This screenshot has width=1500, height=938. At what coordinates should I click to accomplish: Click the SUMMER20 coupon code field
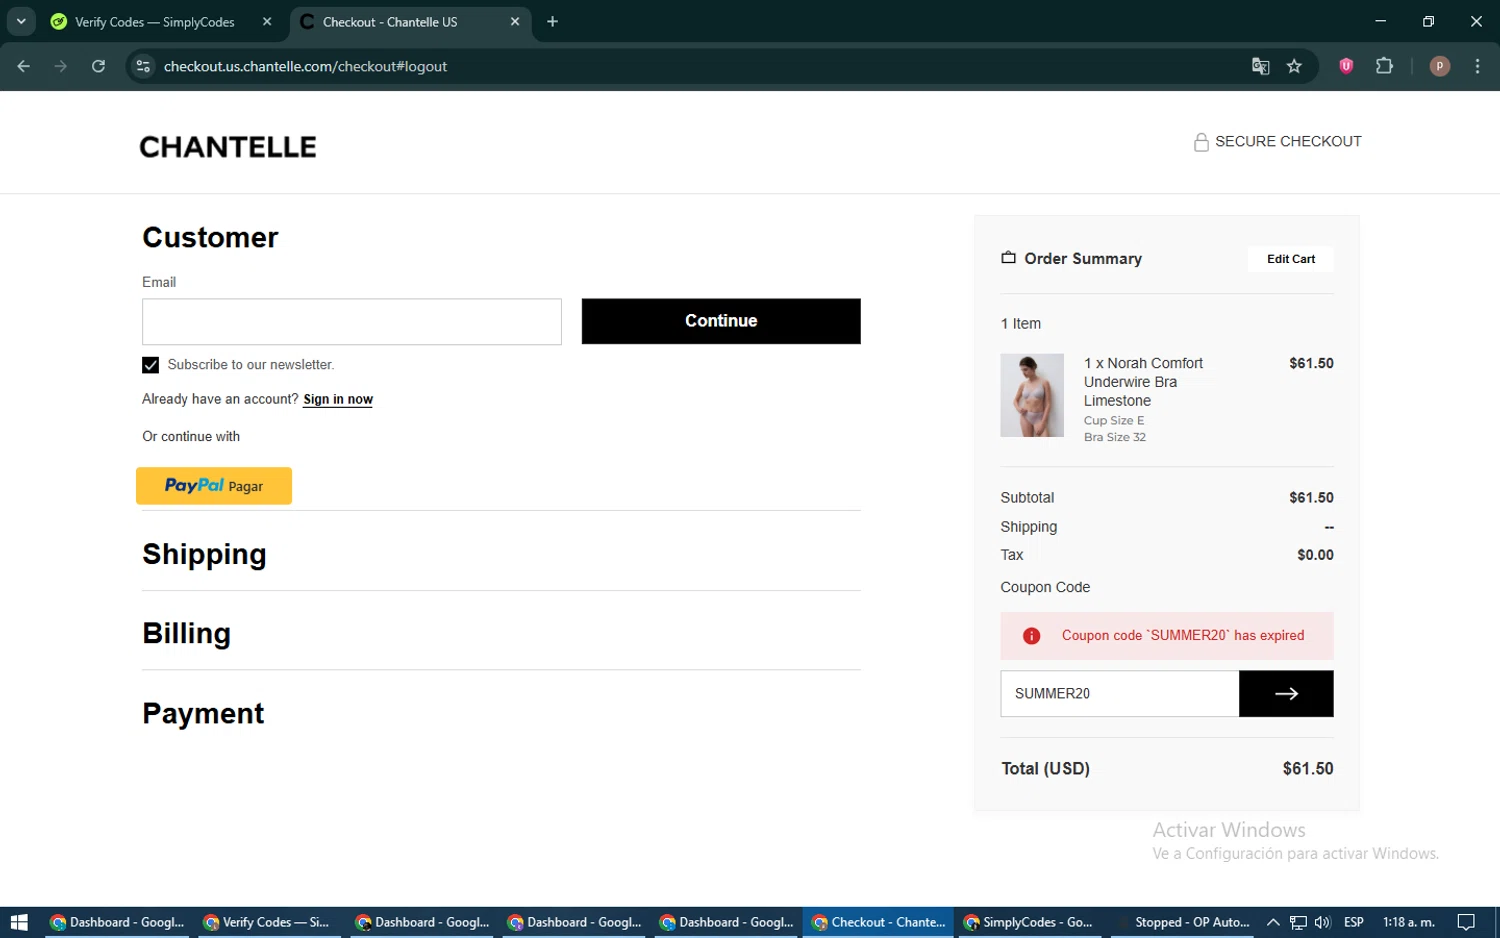click(x=1120, y=693)
